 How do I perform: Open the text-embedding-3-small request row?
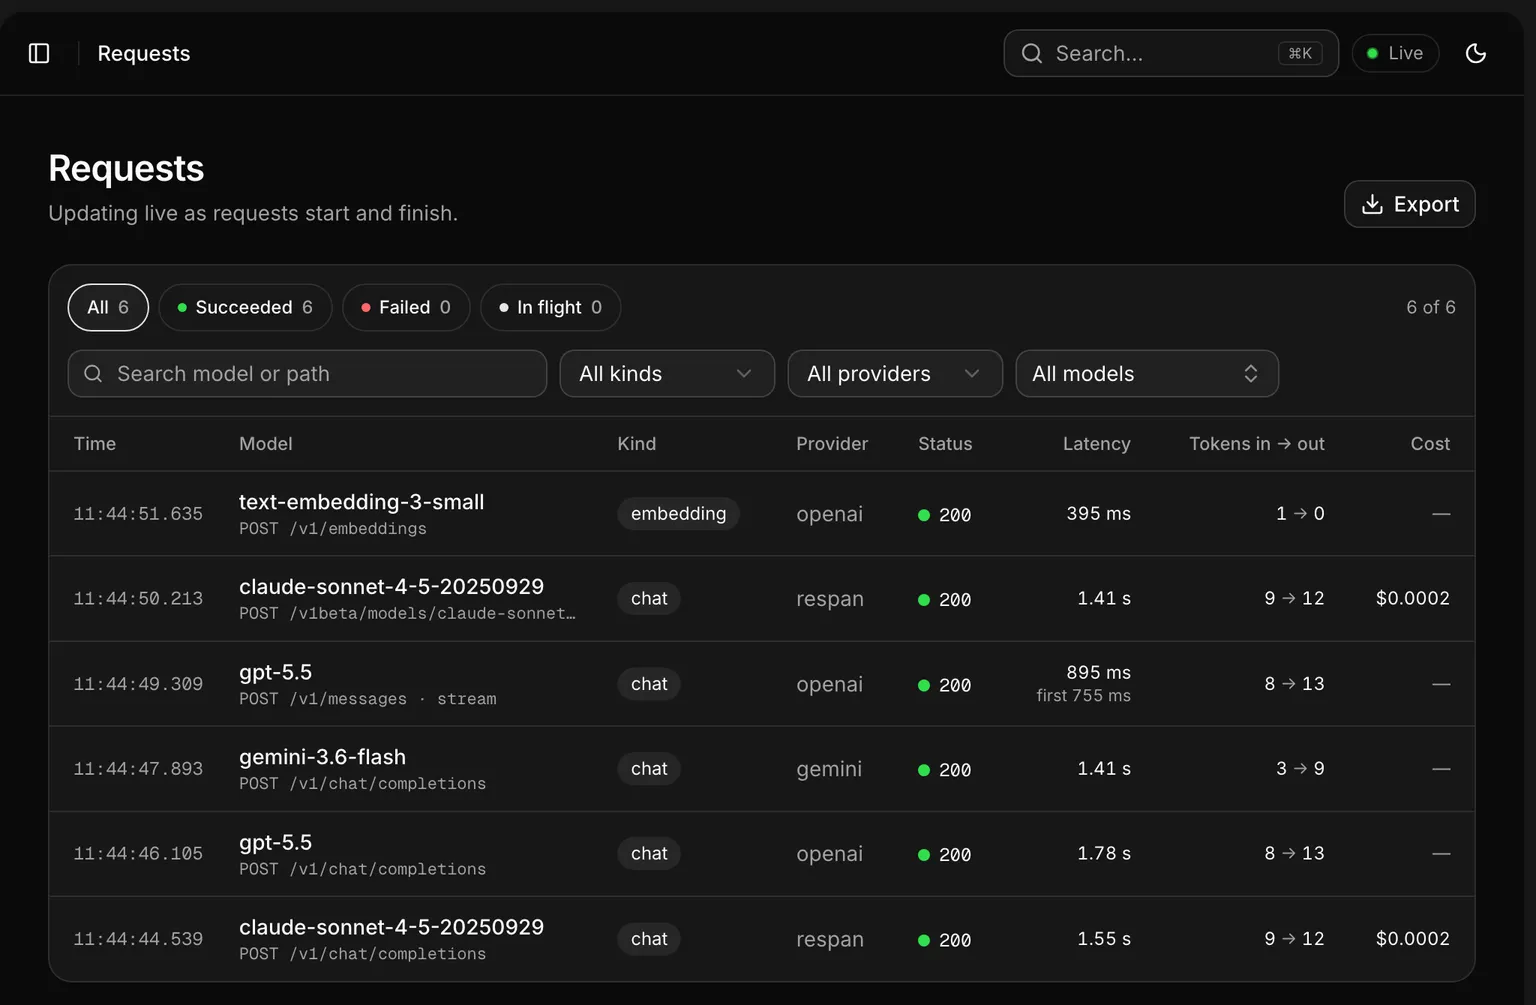tap(762, 514)
